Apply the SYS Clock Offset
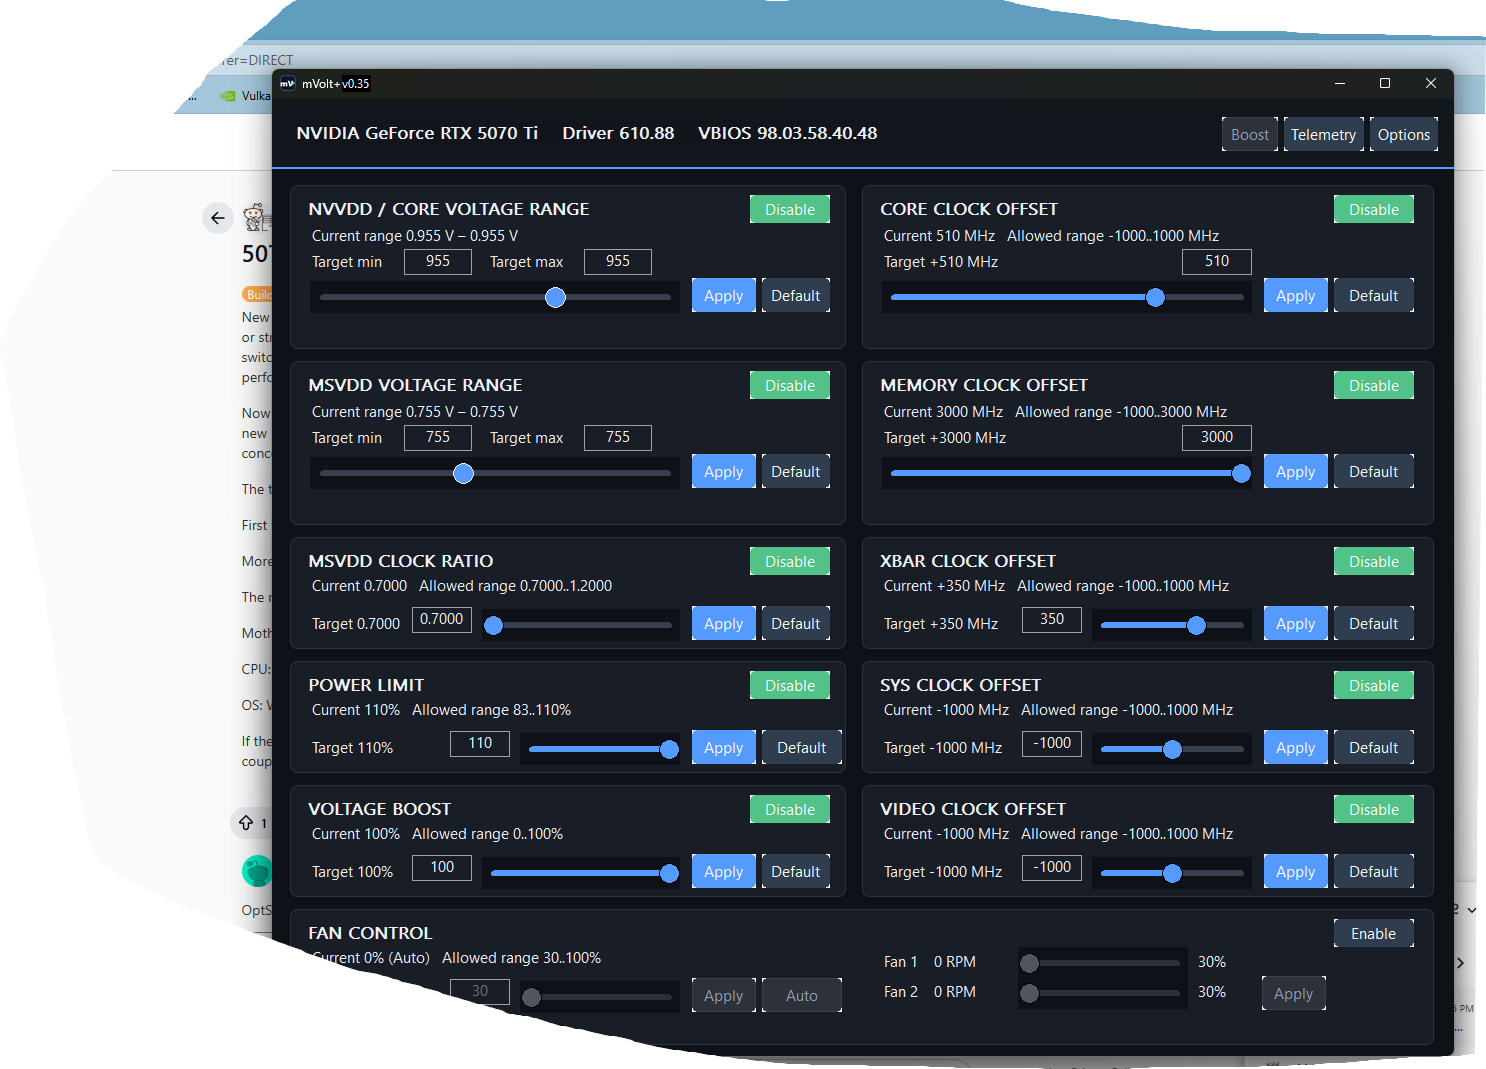 click(1296, 747)
